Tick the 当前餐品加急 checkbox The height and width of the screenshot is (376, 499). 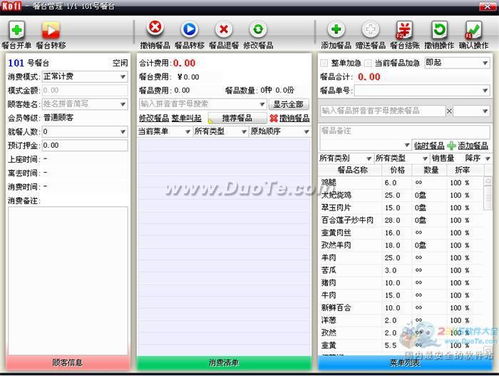coord(368,63)
